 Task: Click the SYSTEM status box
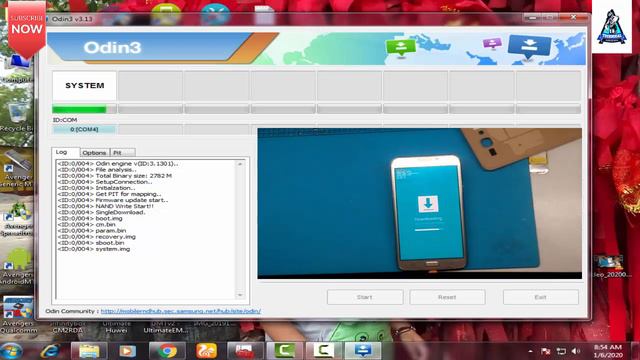tap(84, 86)
